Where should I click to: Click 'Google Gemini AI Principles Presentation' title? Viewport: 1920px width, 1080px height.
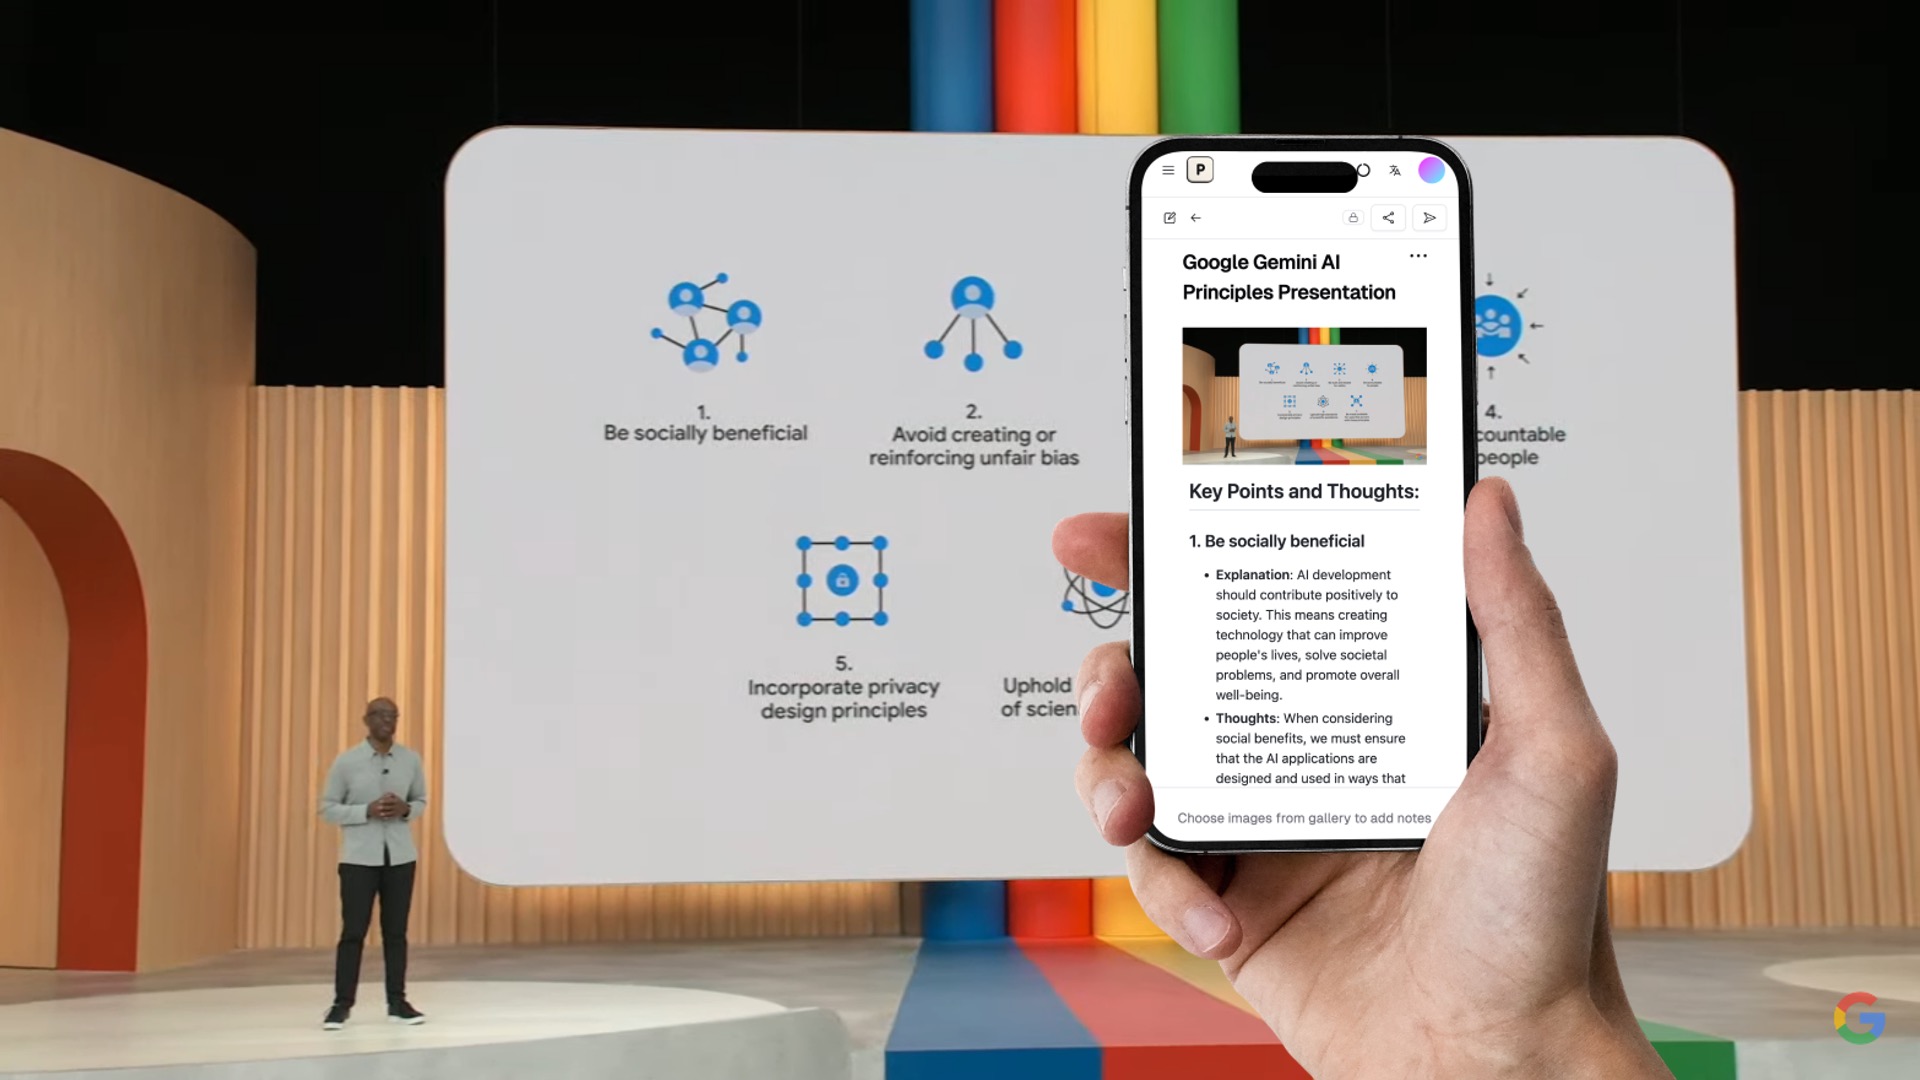1286,276
